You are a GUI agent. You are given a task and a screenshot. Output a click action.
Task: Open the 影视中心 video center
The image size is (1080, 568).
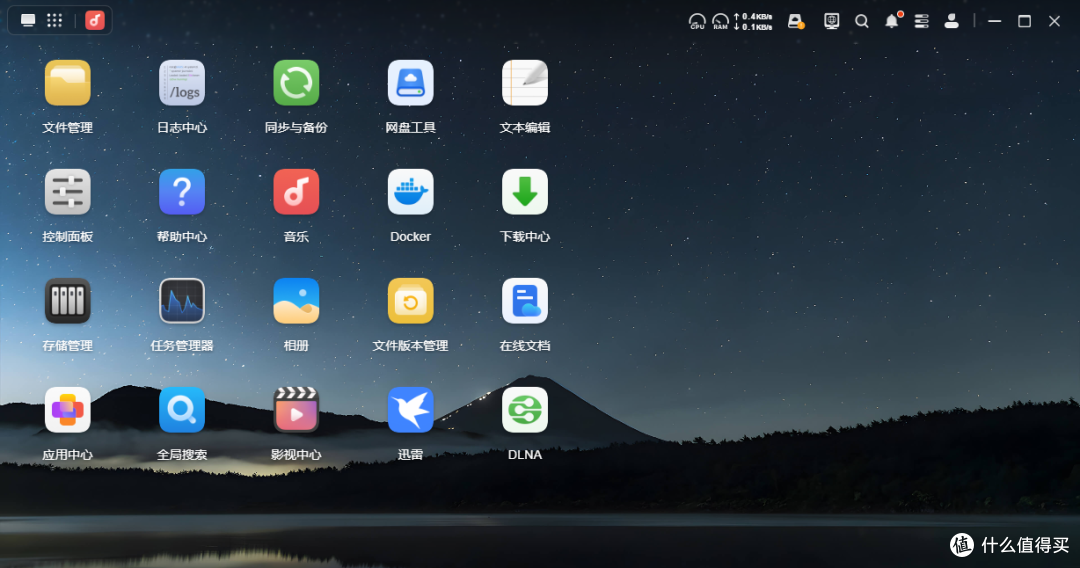296,410
